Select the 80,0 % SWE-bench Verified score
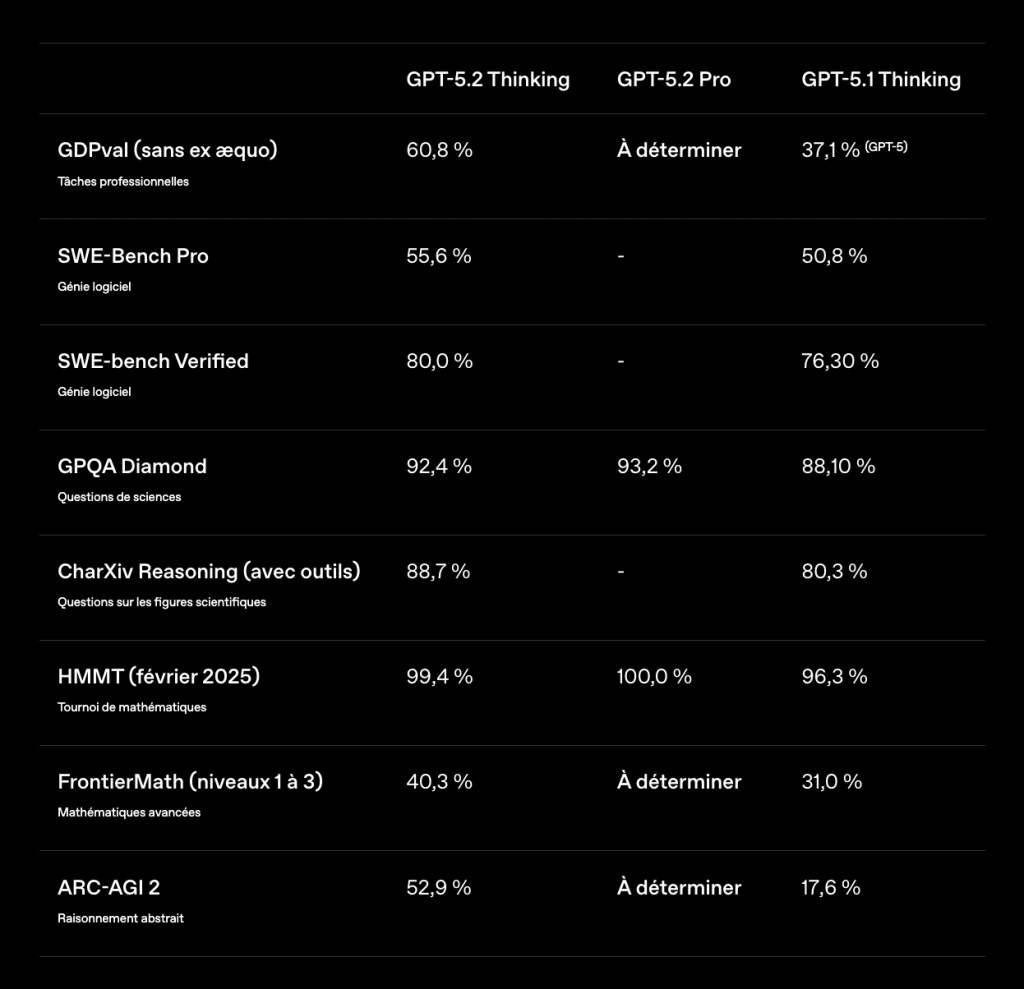Viewport: 1024px width, 989px height. point(439,361)
